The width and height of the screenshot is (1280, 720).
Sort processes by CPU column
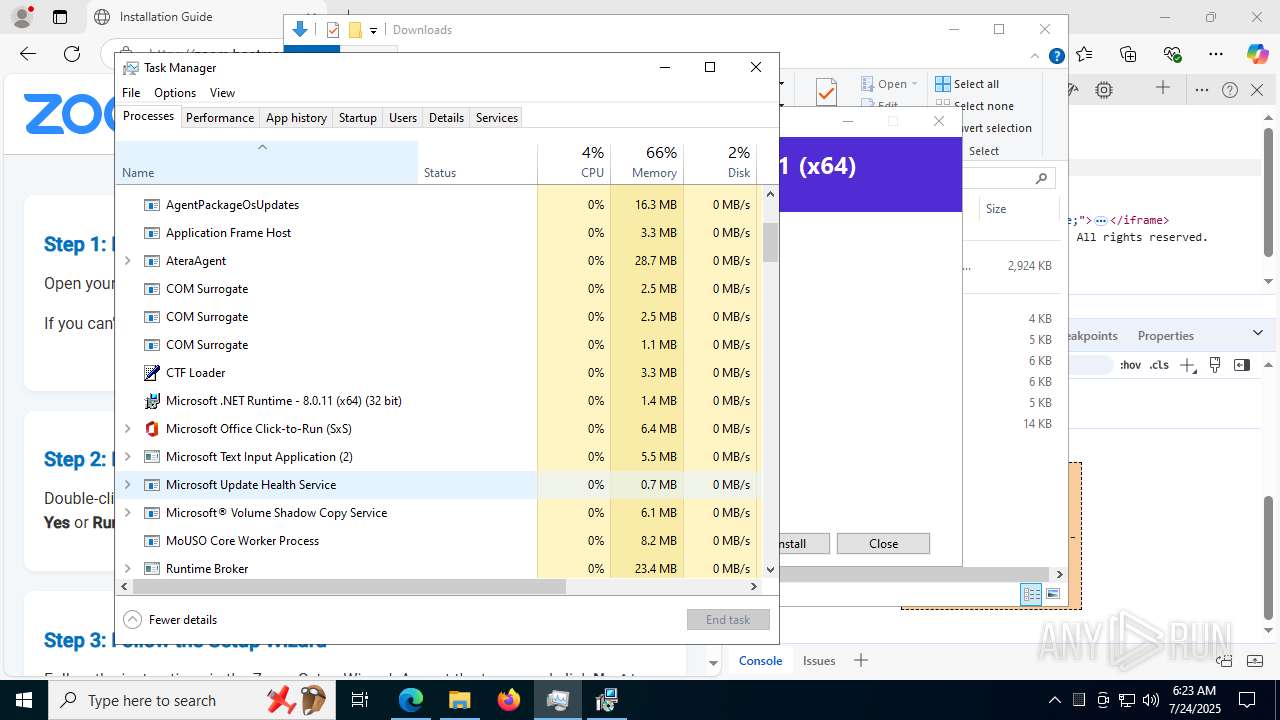click(574, 162)
